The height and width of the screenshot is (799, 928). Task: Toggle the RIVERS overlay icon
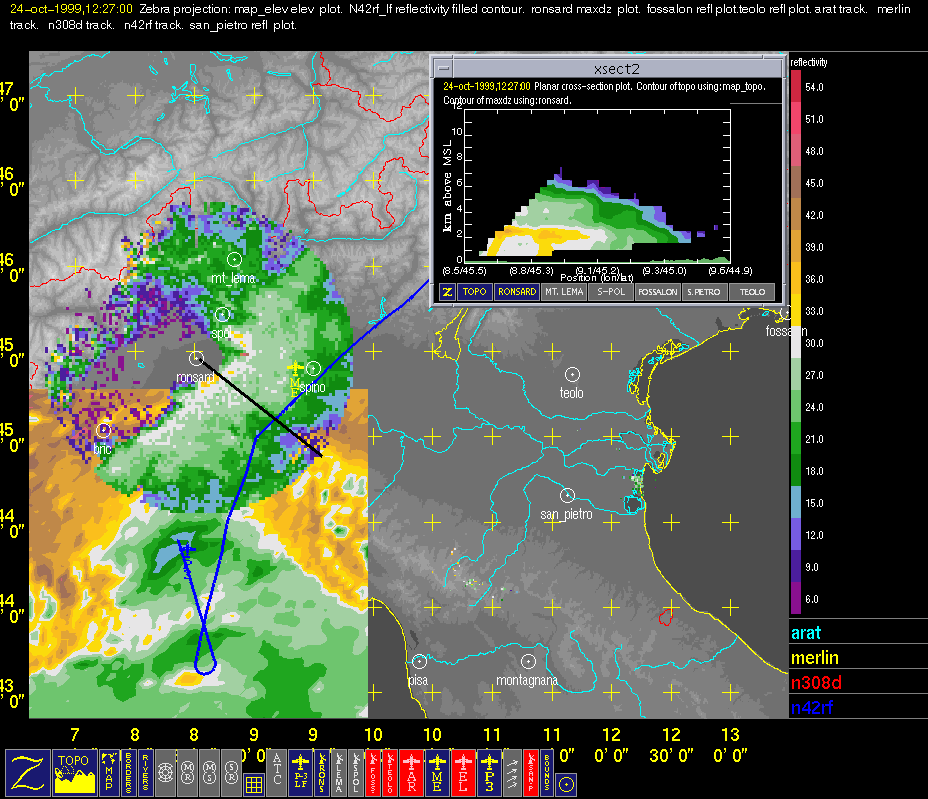[146, 772]
